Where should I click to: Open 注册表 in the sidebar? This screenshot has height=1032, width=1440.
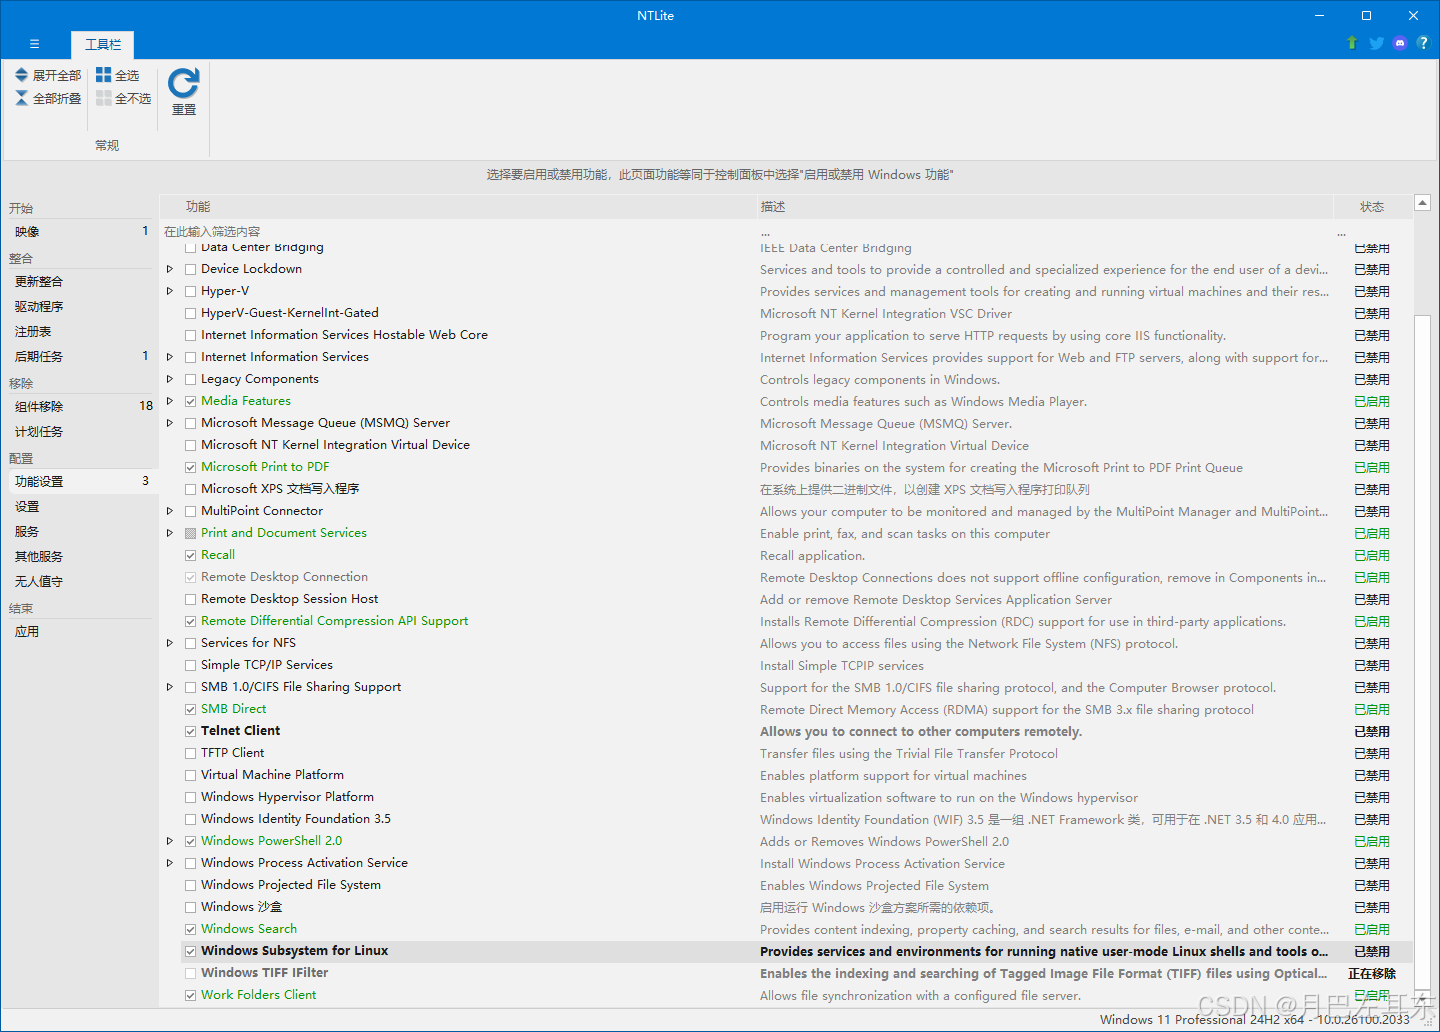[x=80, y=331]
